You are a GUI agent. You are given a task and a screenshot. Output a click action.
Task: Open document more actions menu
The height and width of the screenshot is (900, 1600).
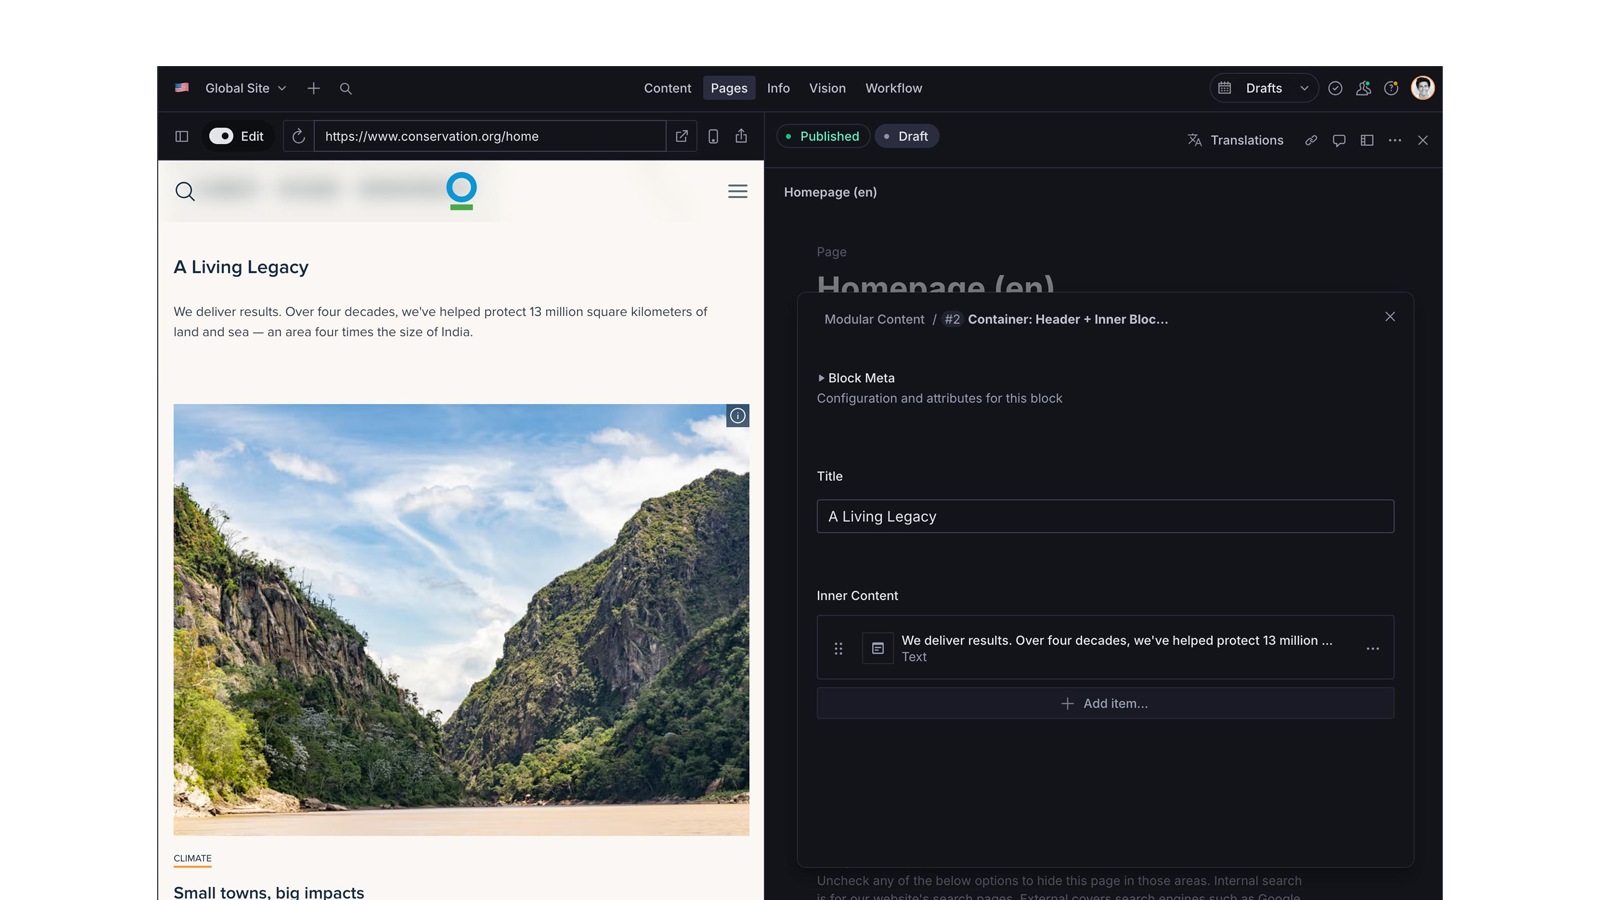click(x=1395, y=140)
